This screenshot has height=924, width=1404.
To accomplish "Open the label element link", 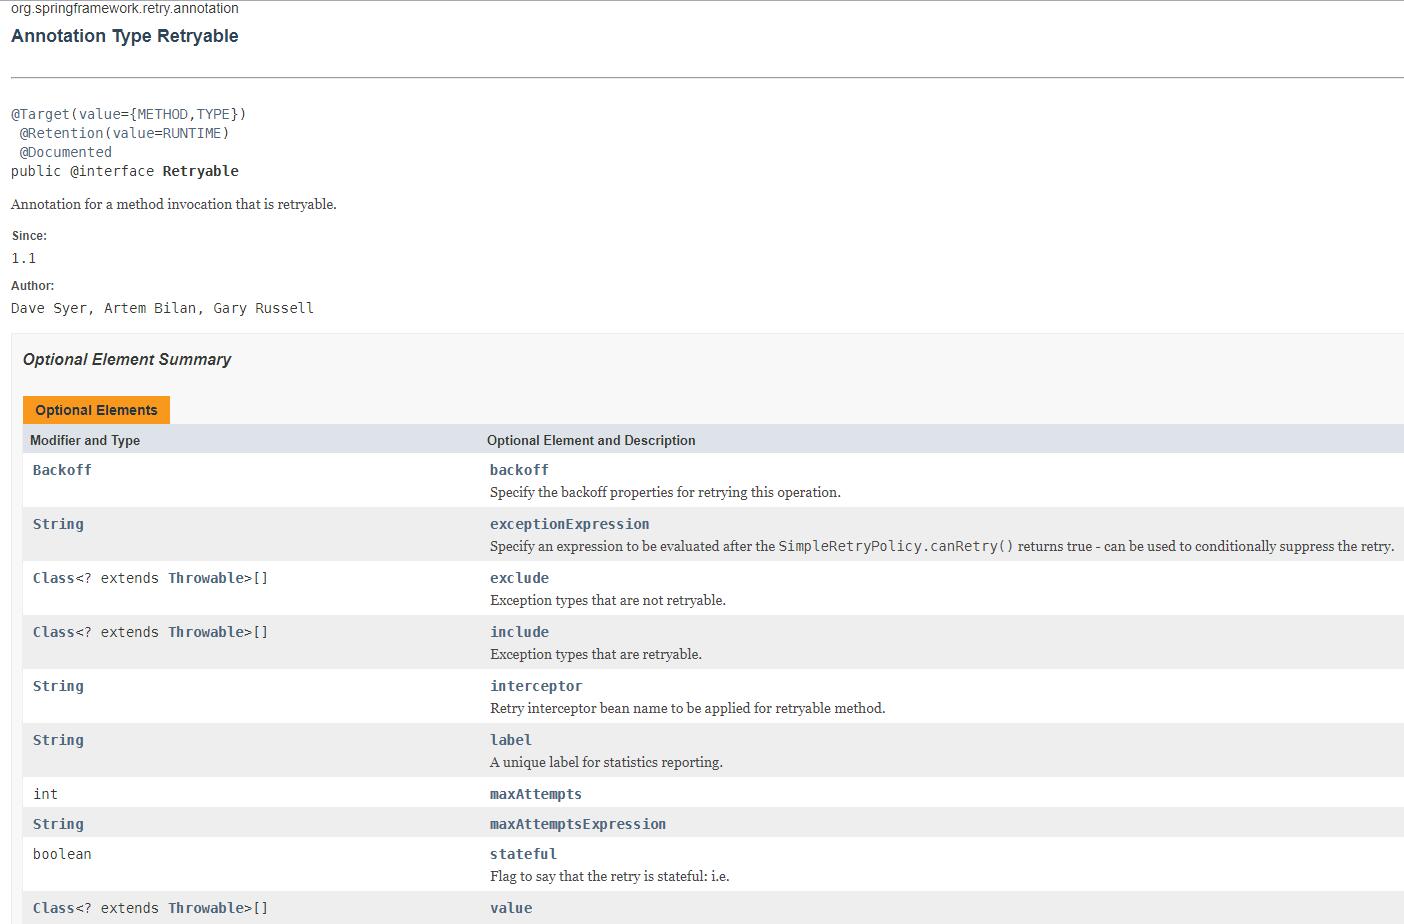I will click(x=510, y=739).
